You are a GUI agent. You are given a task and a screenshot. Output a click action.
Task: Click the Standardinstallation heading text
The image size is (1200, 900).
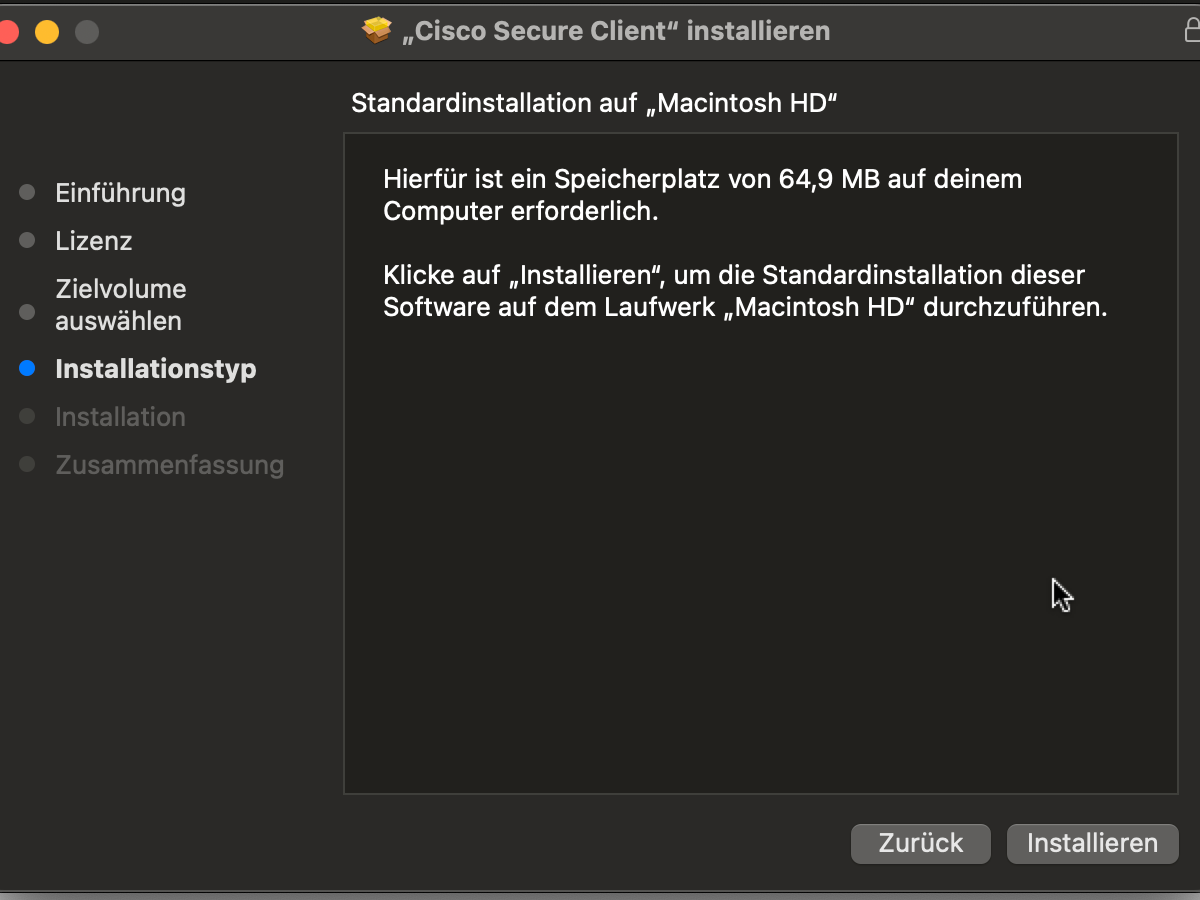click(594, 103)
